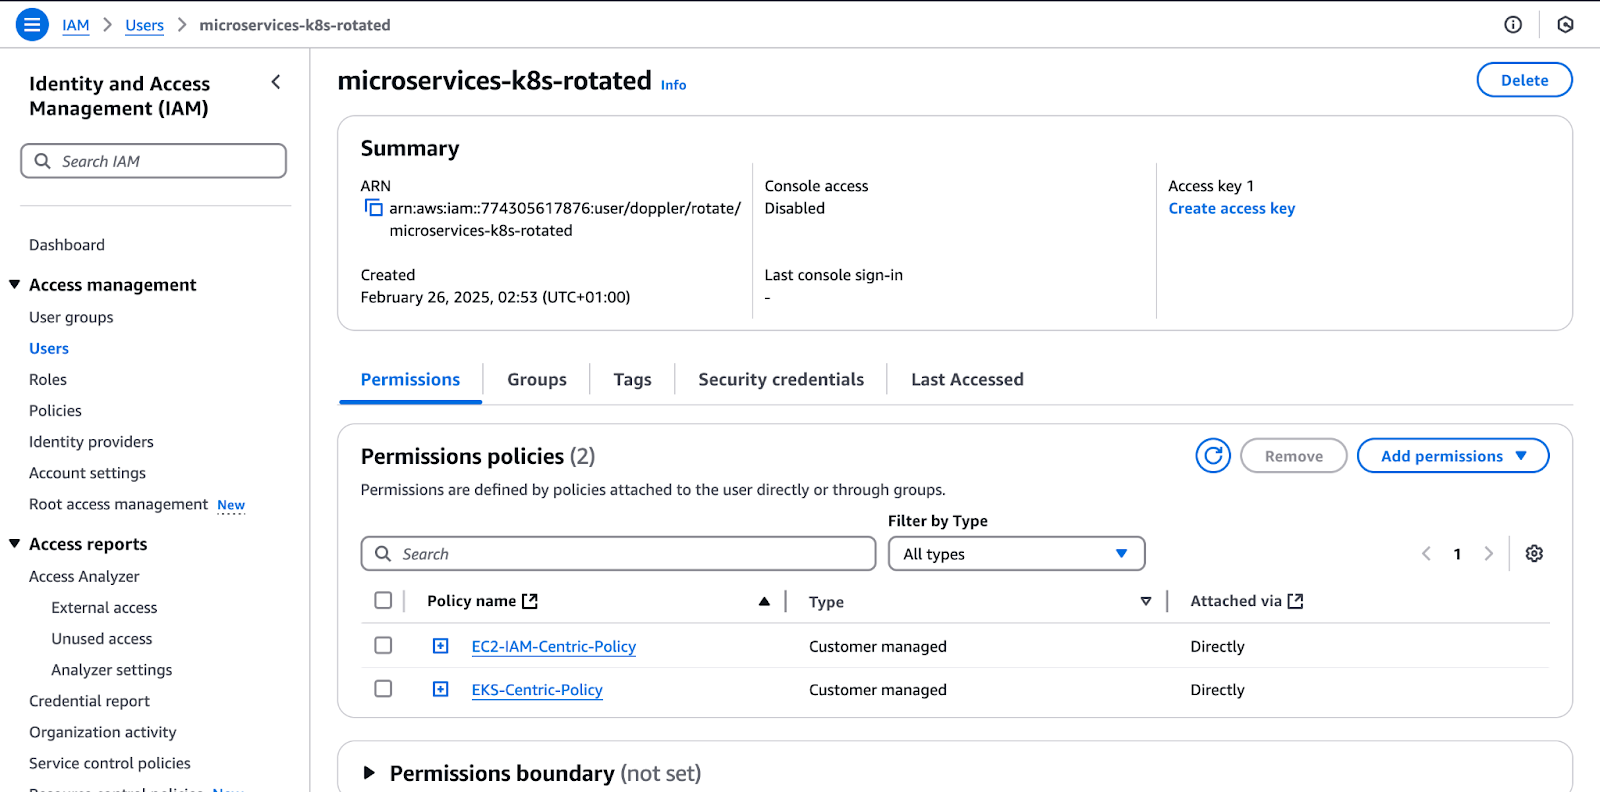This screenshot has height=792, width=1600.
Task: Switch to the Security credentials tab
Action: click(781, 380)
